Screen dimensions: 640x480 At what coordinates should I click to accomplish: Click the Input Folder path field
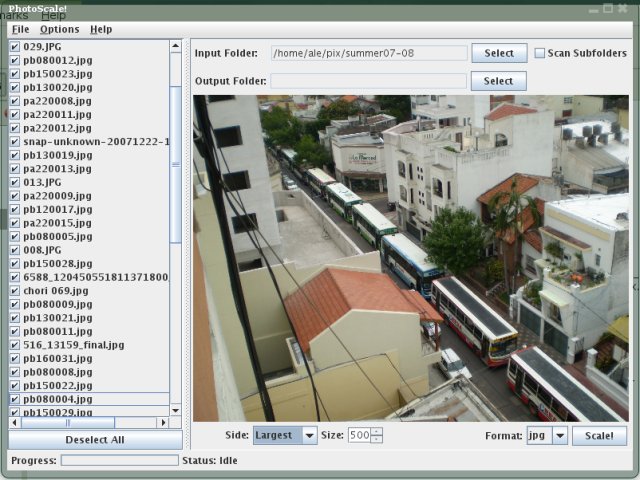(369, 53)
